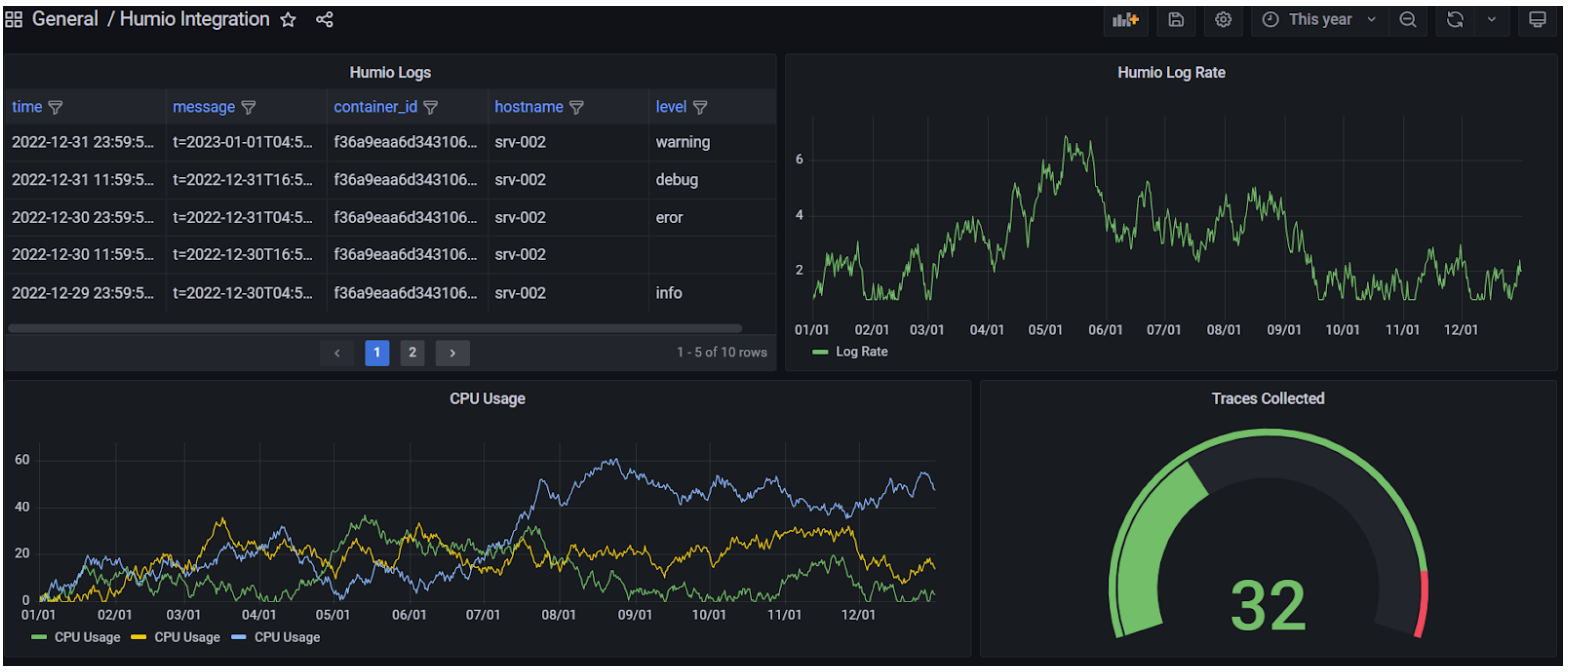Viewport: 1576px width, 672px height.
Task: Toggle the yellow CPU Usage legend
Action: [x=187, y=637]
